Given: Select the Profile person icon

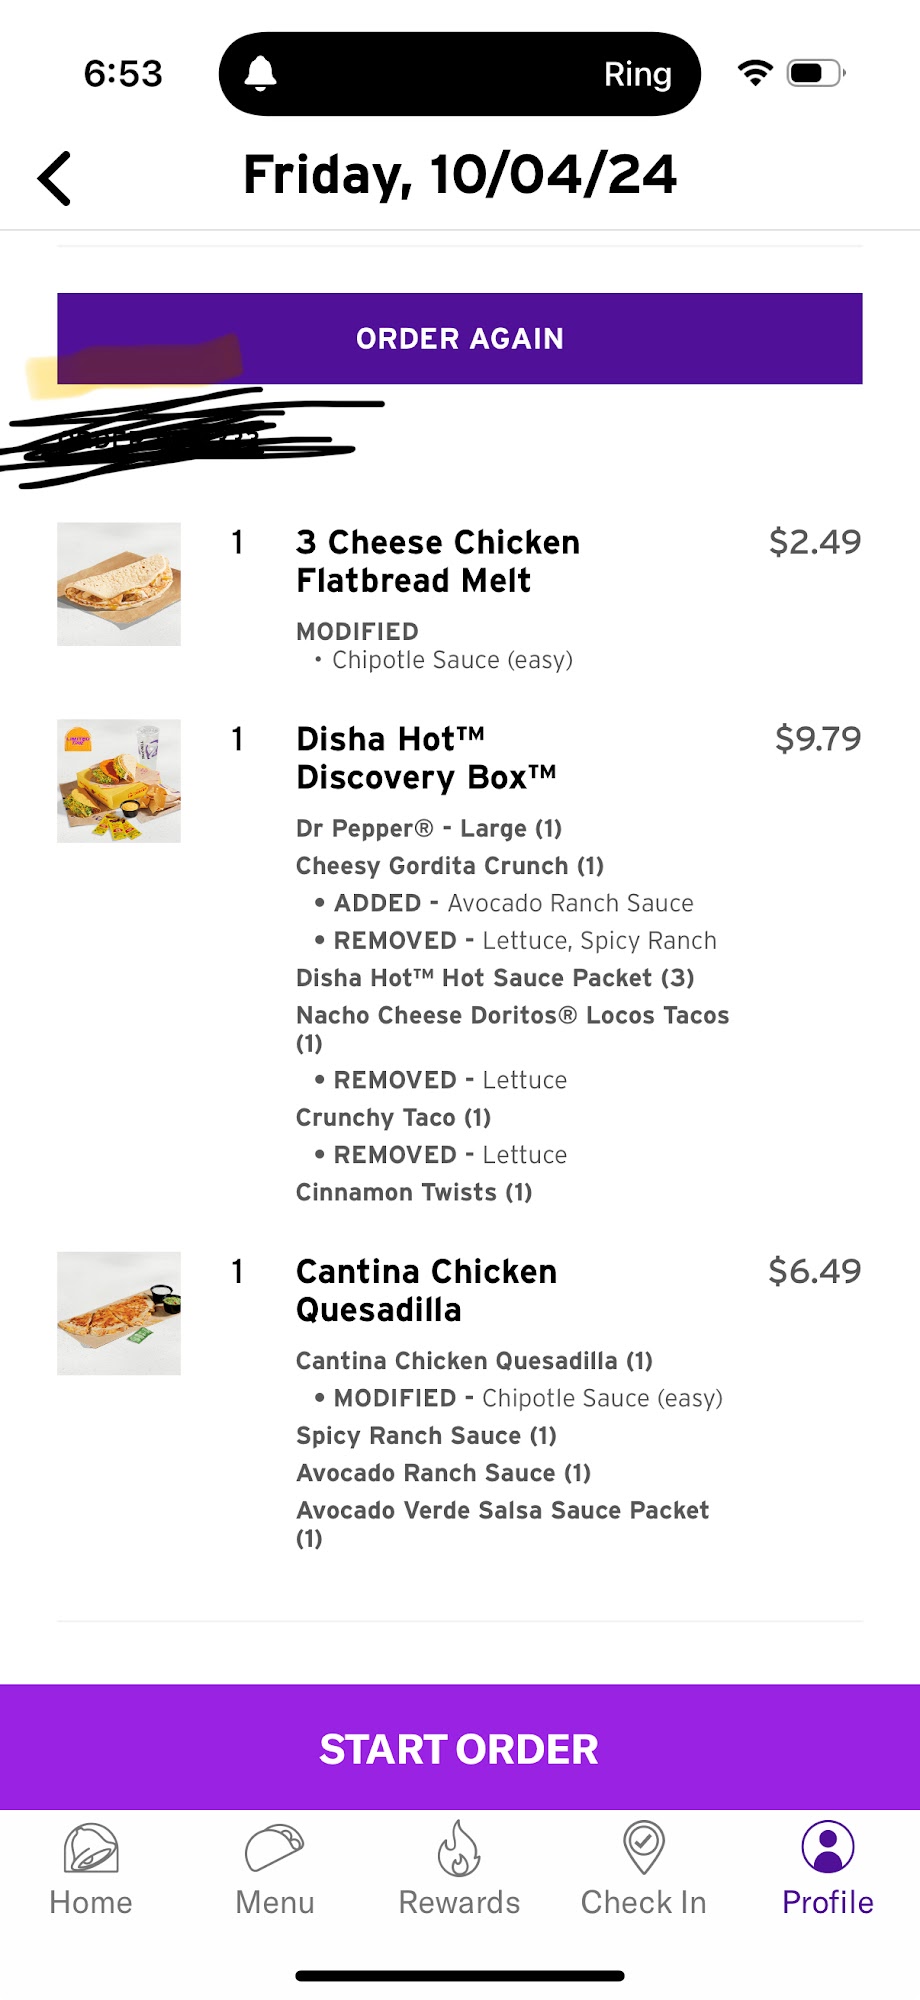Looking at the screenshot, I should (827, 1847).
